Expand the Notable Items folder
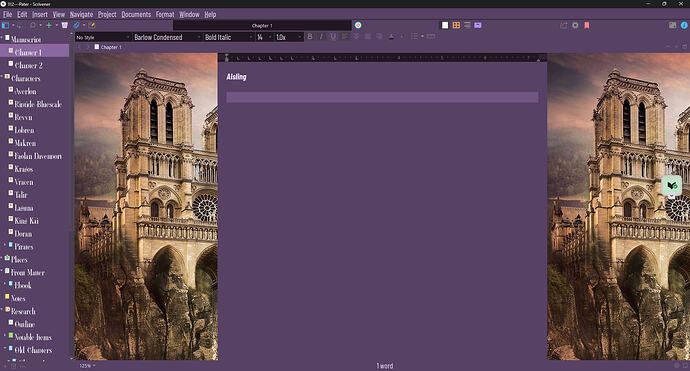Screen dimensions: 690x371 coord(5,335)
